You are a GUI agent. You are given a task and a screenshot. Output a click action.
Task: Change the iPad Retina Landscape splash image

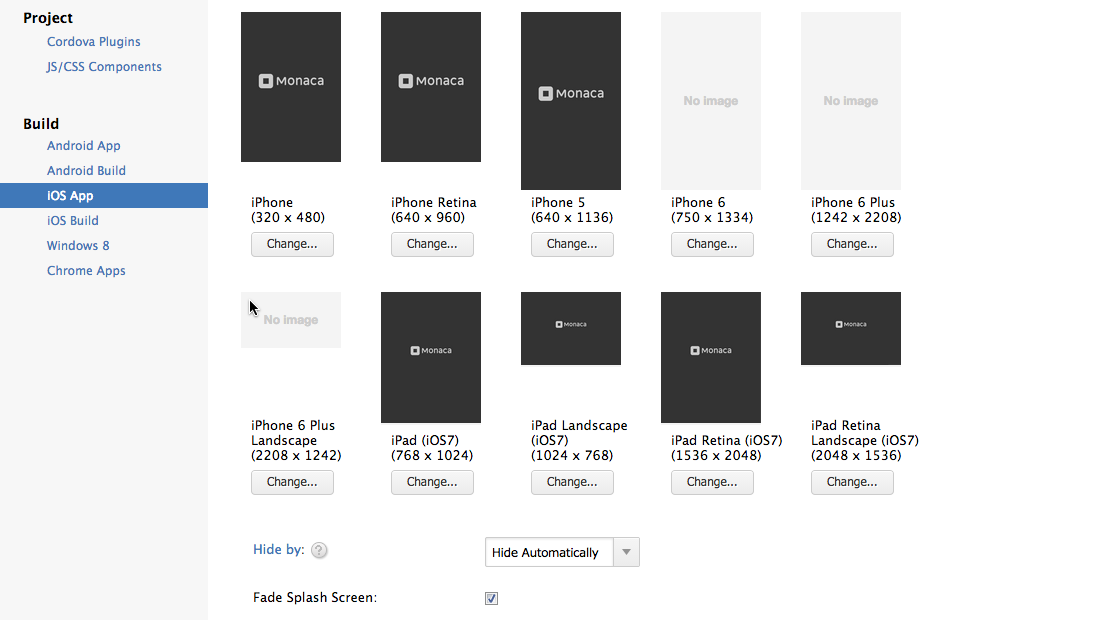tap(852, 482)
